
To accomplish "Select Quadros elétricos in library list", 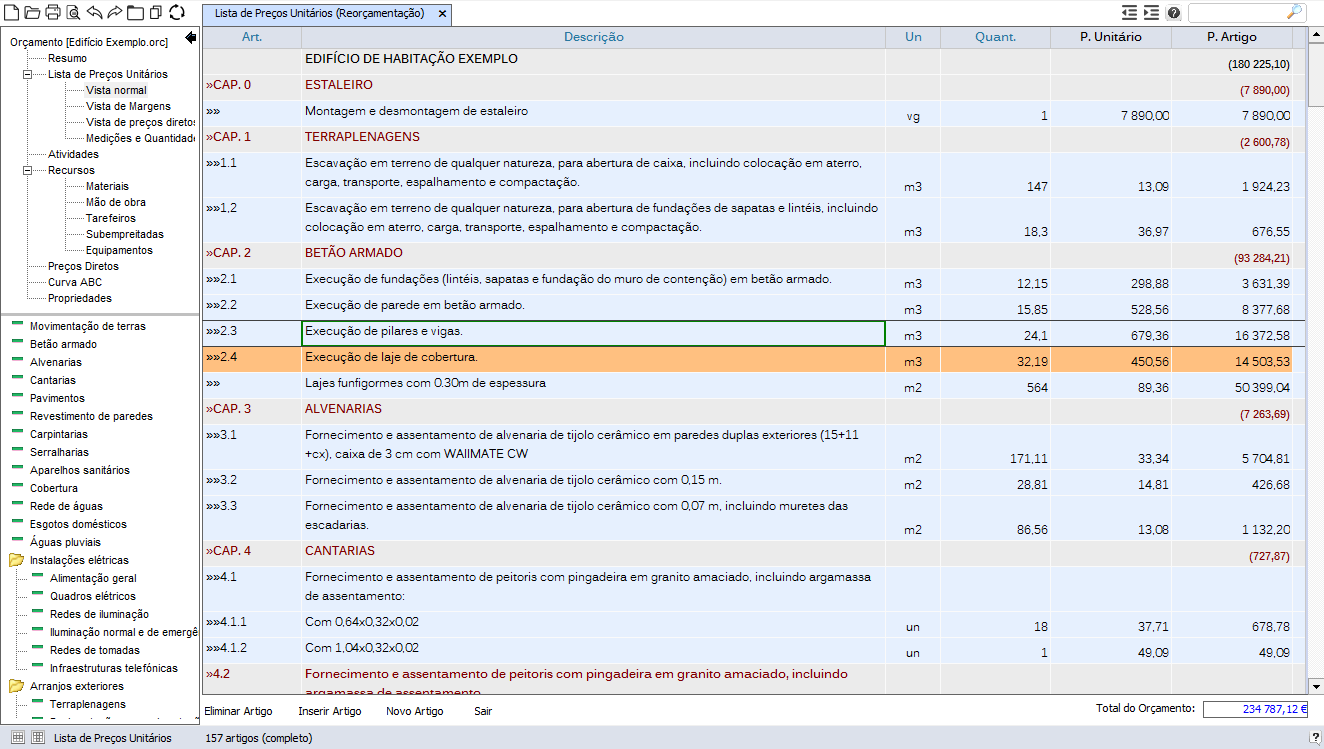I will [93, 596].
